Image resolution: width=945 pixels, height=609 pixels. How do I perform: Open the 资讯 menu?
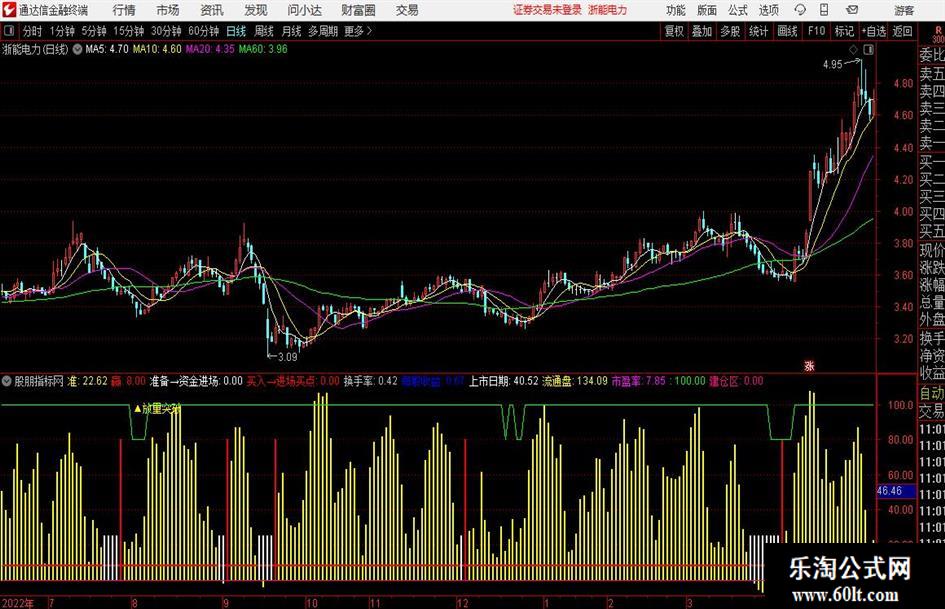(x=212, y=10)
